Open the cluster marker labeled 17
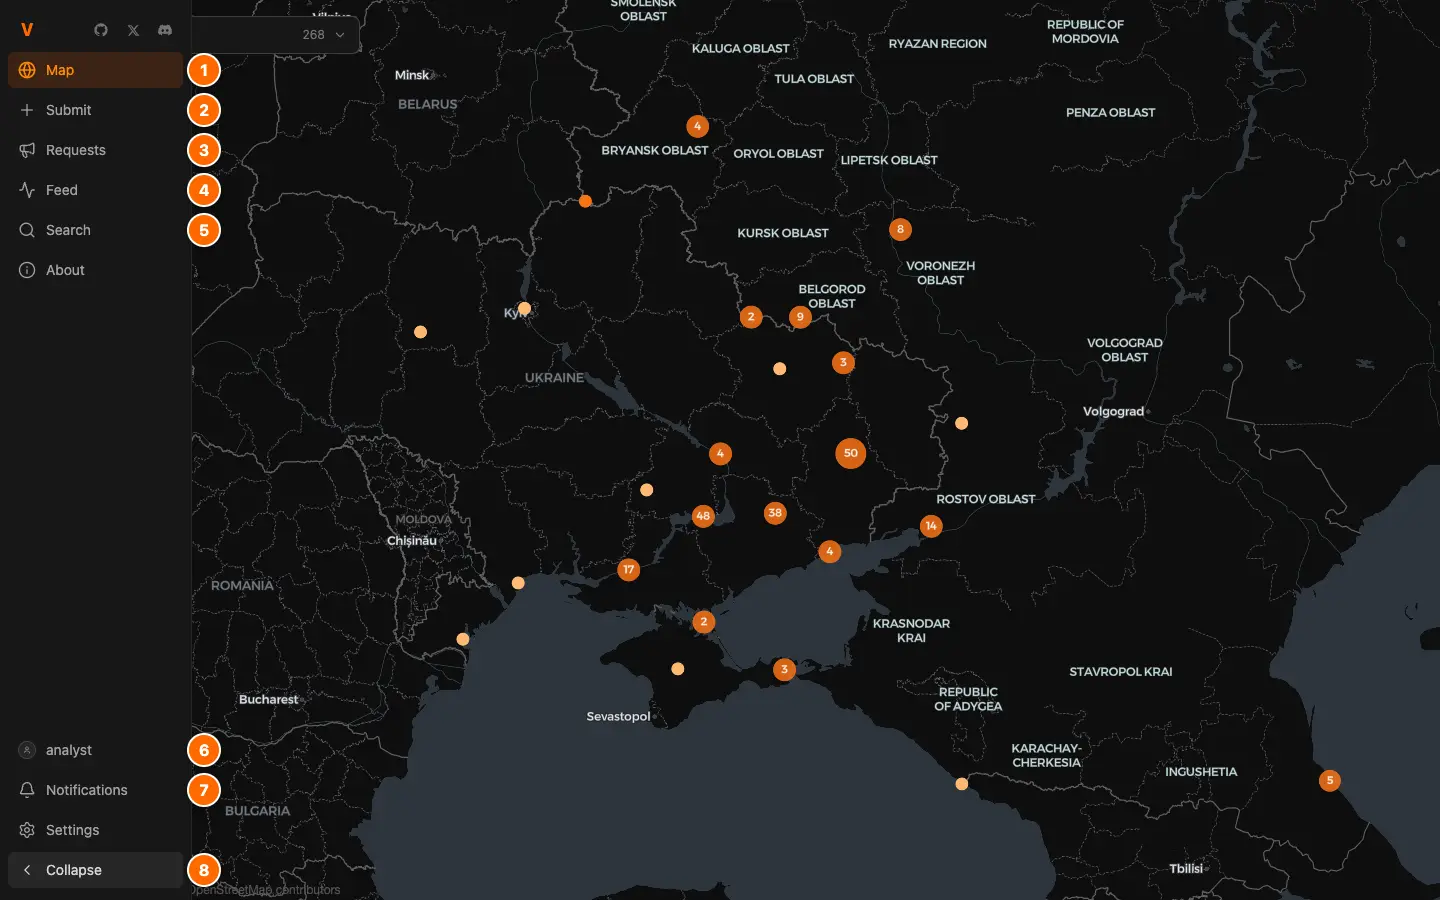This screenshot has width=1440, height=900. [628, 570]
